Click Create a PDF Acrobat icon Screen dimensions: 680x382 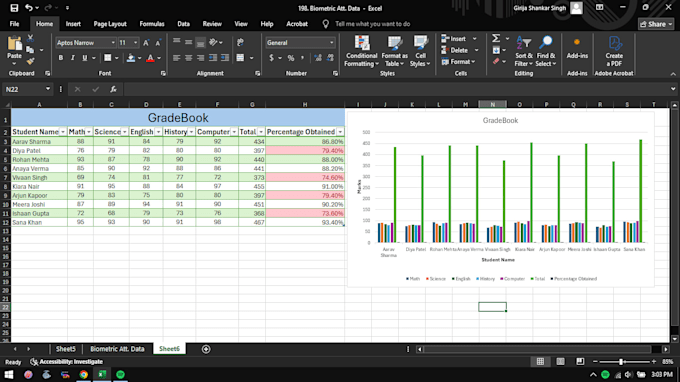pos(614,51)
